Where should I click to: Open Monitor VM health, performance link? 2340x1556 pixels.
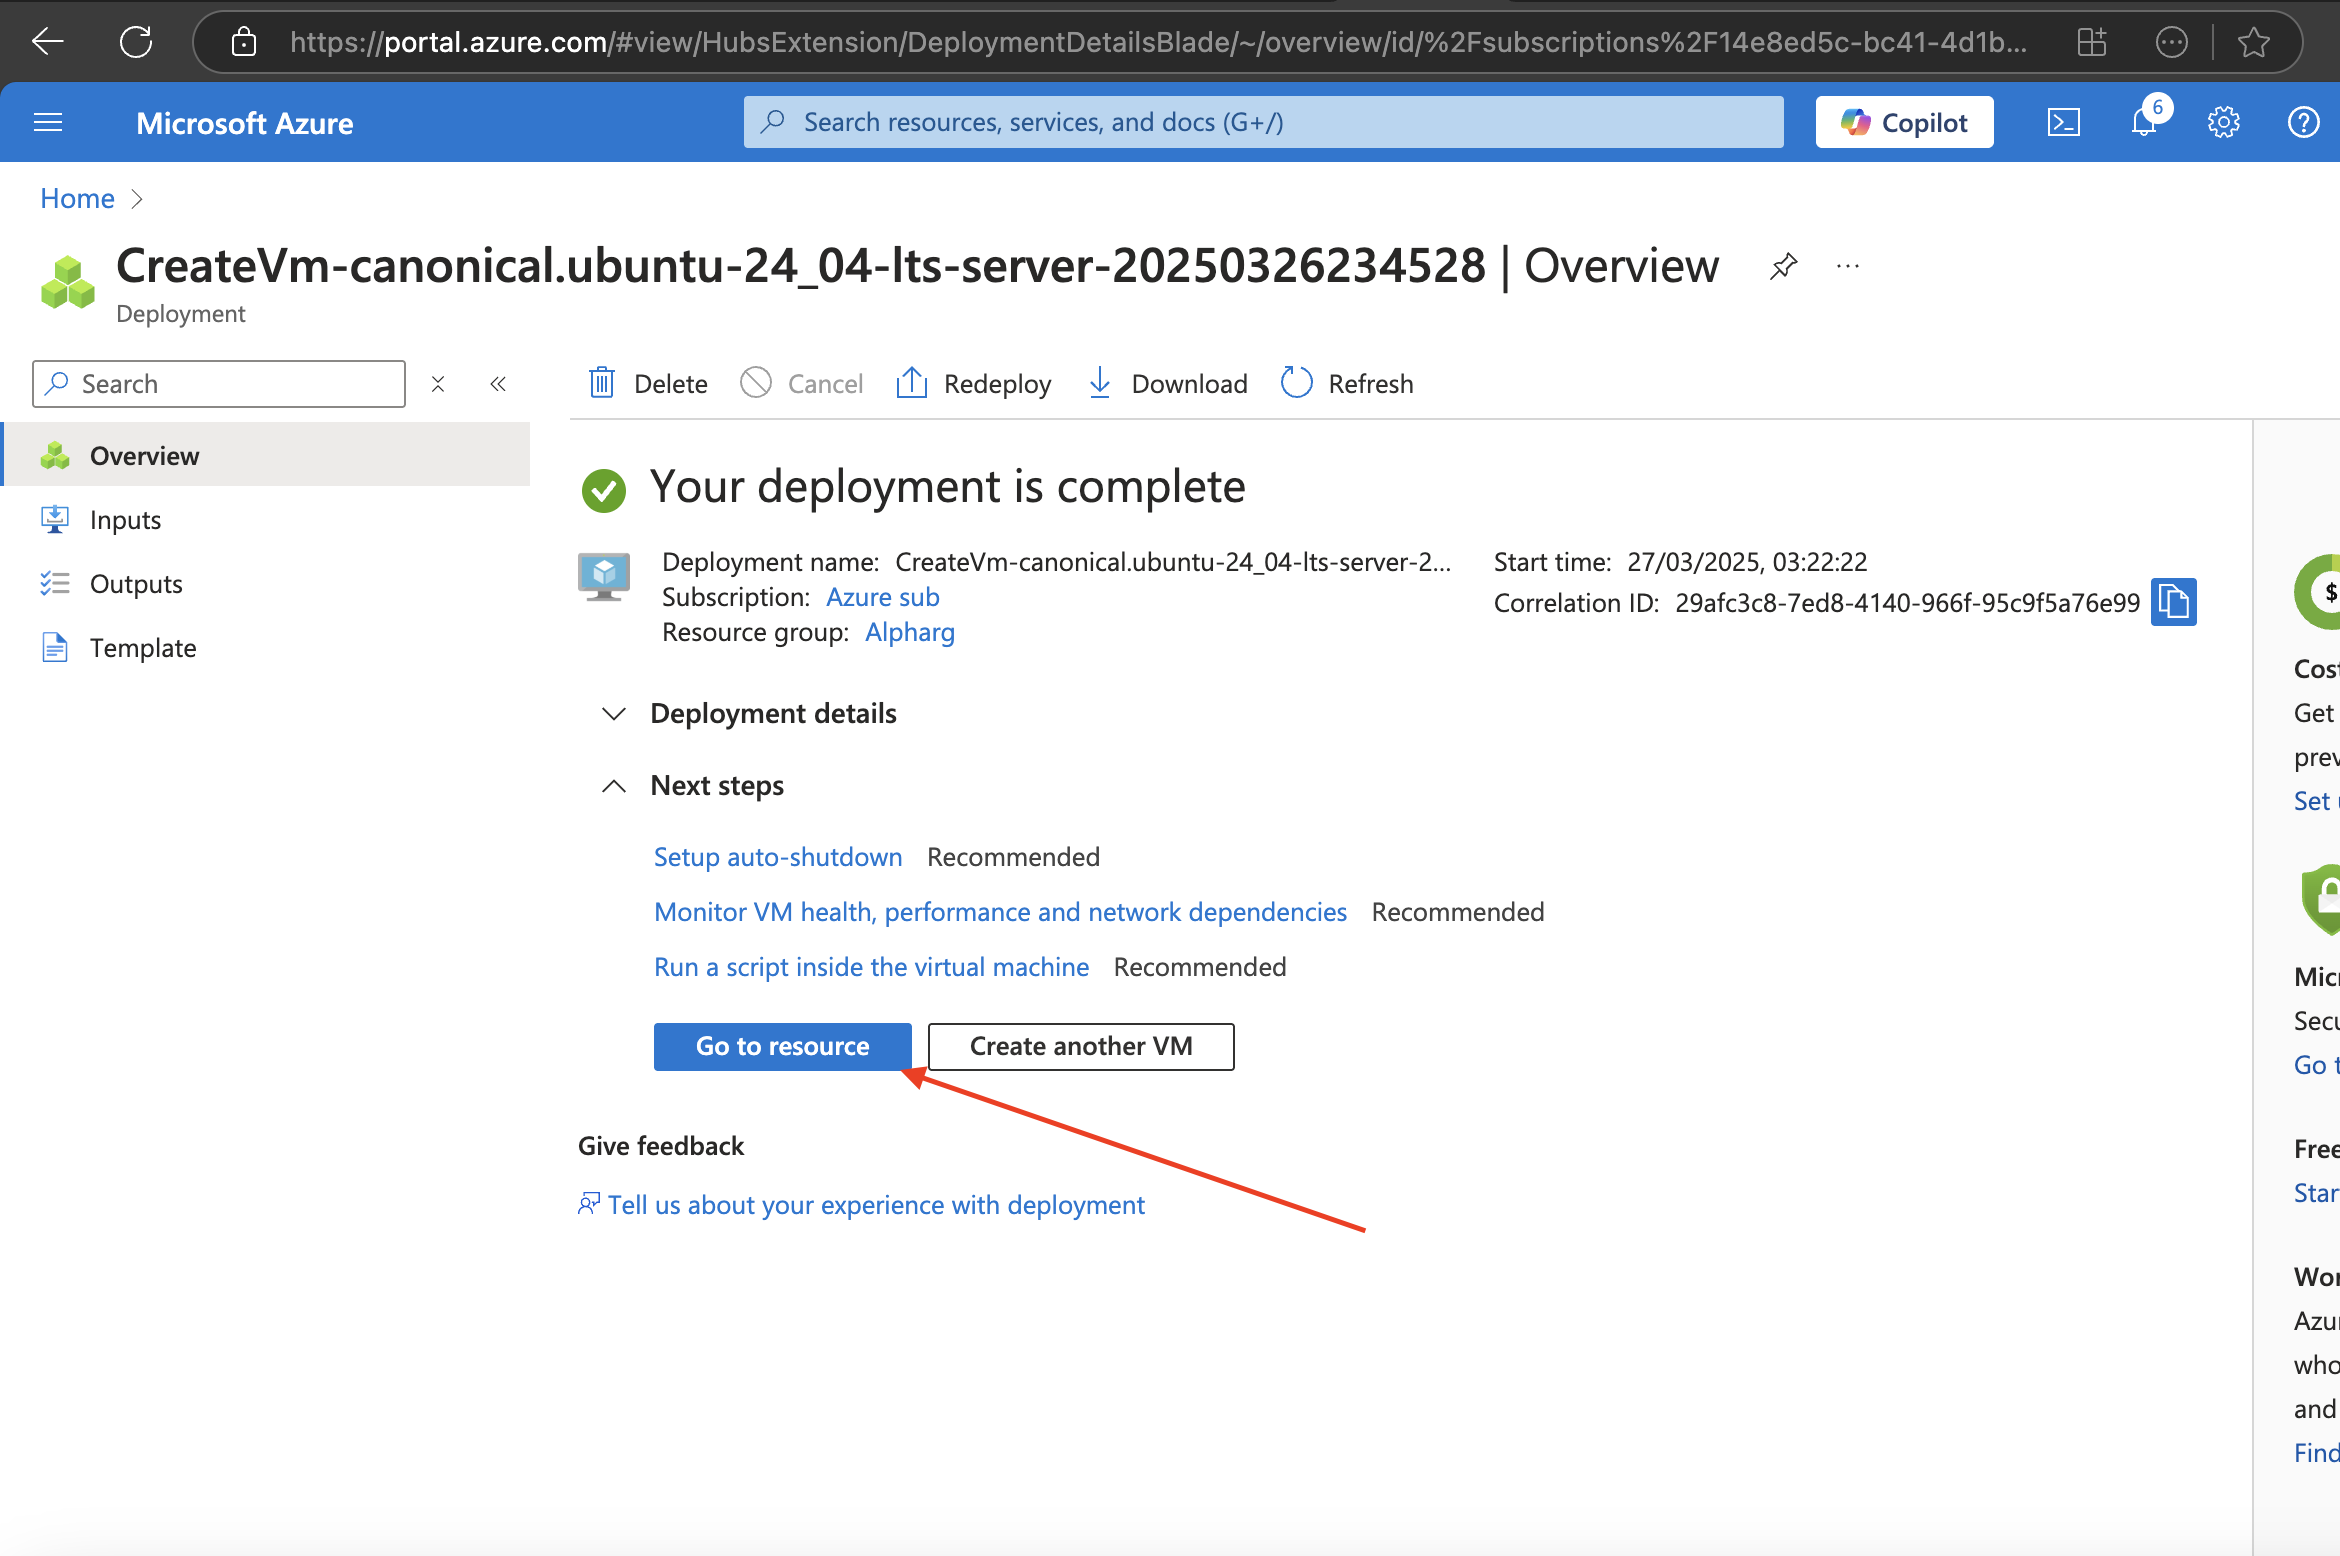tap(1000, 912)
